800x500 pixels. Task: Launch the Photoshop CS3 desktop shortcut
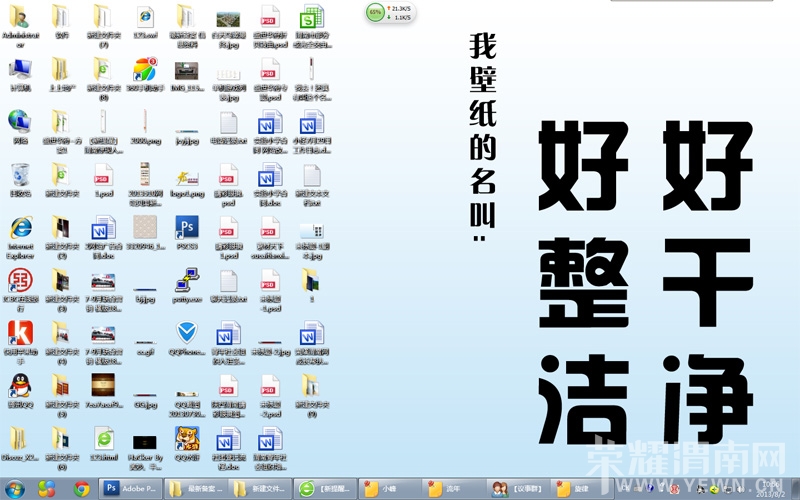[186, 228]
